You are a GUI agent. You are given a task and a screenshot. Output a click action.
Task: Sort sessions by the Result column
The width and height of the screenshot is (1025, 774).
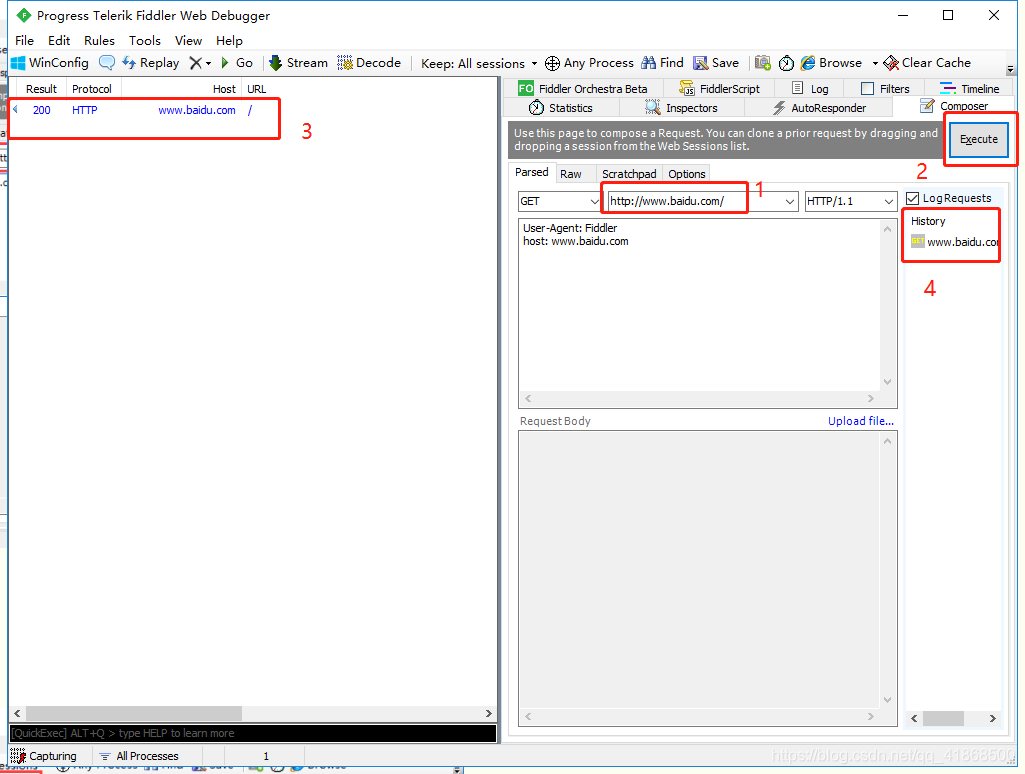point(41,89)
